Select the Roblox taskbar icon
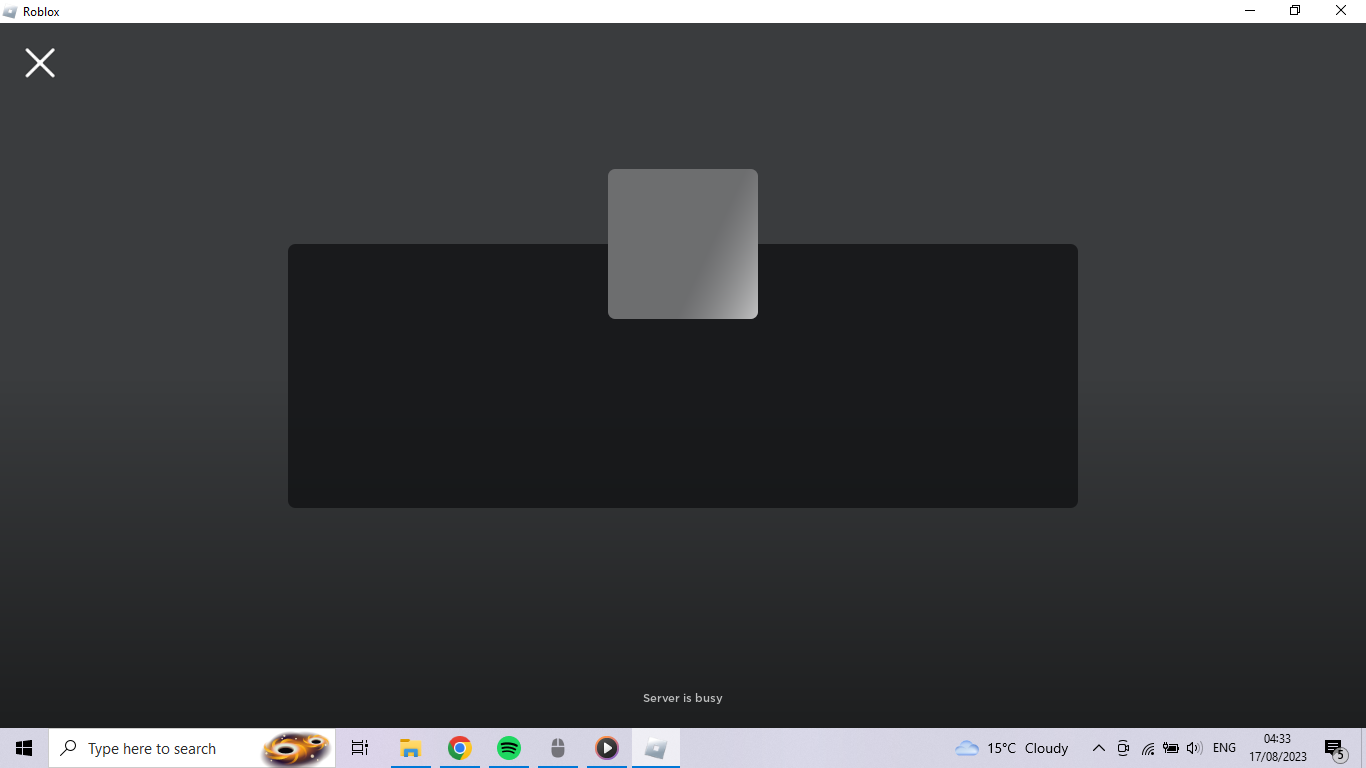Screen dimensions: 1366x768 pyautogui.click(x=656, y=748)
